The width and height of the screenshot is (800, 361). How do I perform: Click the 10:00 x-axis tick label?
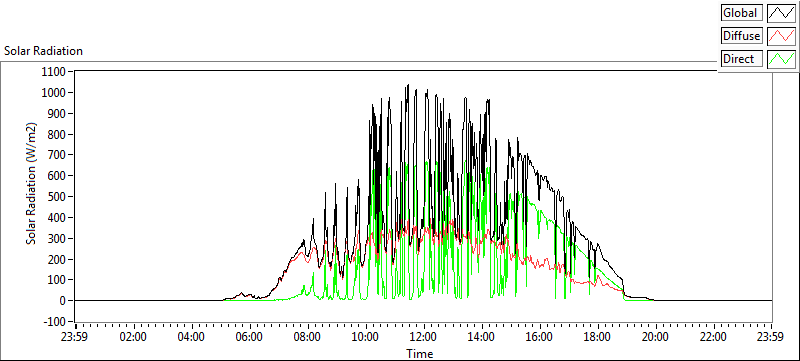[x=365, y=337]
